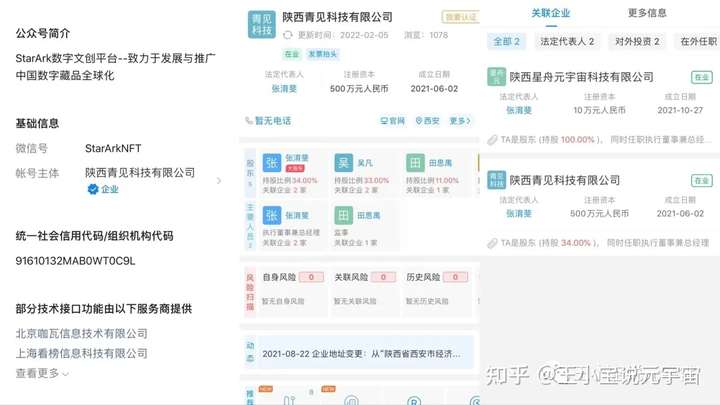Tap the blue 企业 verification badge icon

pos(93,189)
